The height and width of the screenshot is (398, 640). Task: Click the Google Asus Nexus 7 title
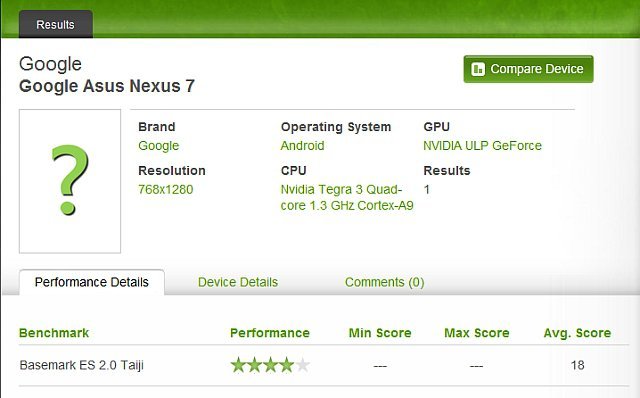(x=107, y=86)
